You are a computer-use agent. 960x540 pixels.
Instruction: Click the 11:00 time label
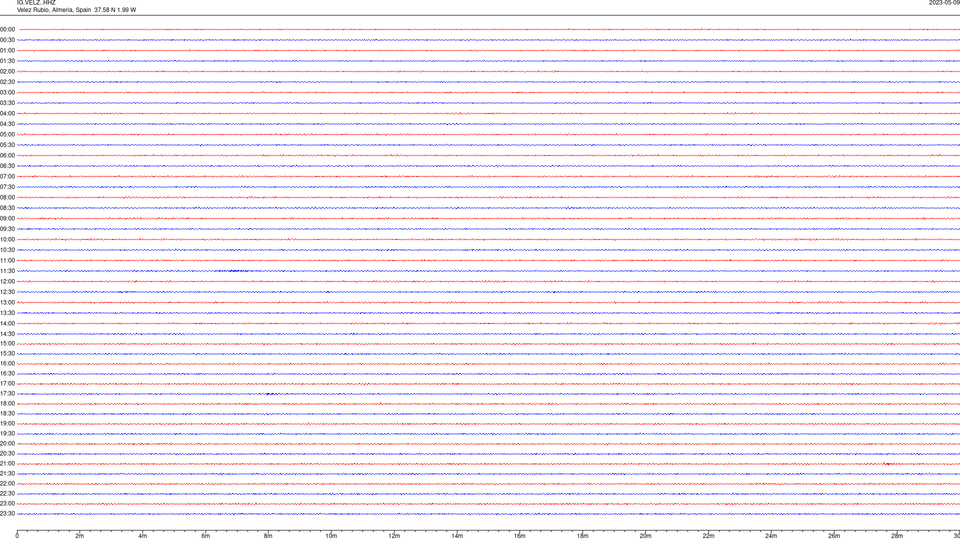click(x=7, y=260)
